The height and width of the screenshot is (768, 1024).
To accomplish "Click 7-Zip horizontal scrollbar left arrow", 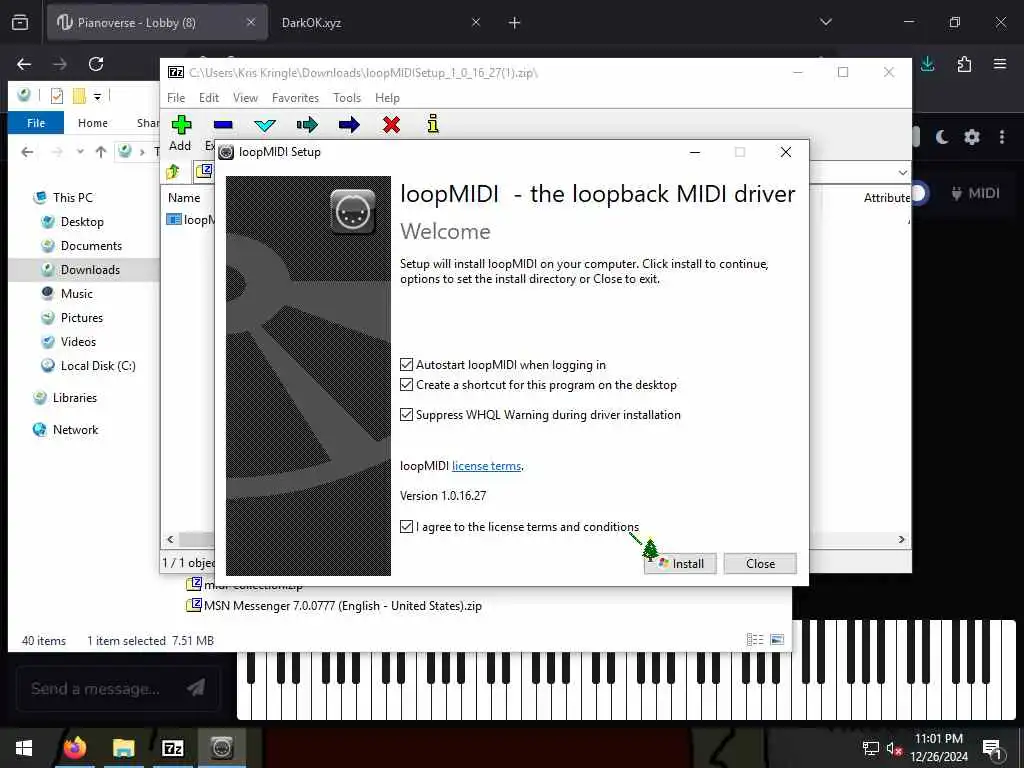I will pos(170,539).
